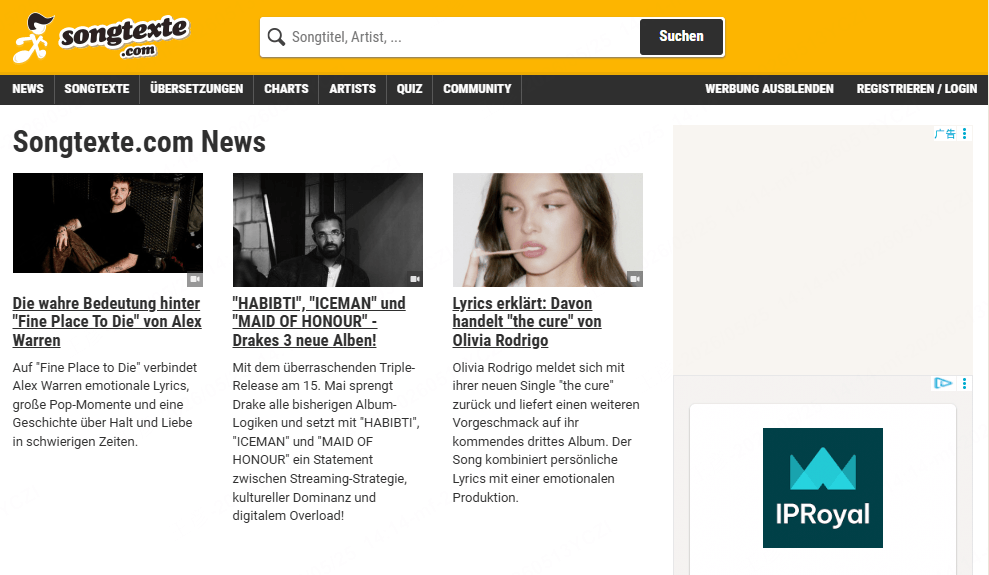Open the Alex Warren article thumbnail
Image resolution: width=989 pixels, height=575 pixels.
108,223
